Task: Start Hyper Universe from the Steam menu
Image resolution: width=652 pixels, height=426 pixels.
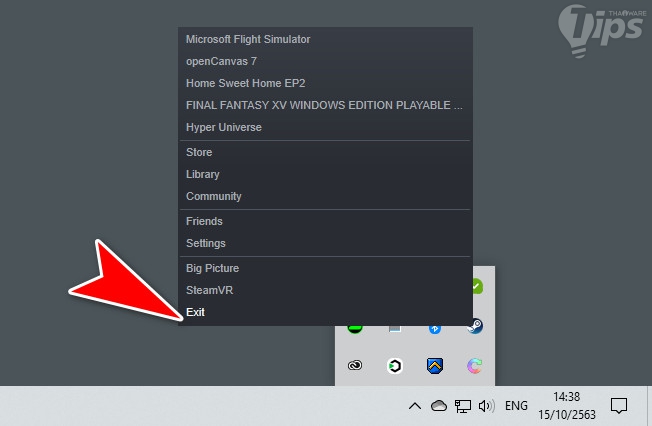Action: click(x=325, y=127)
